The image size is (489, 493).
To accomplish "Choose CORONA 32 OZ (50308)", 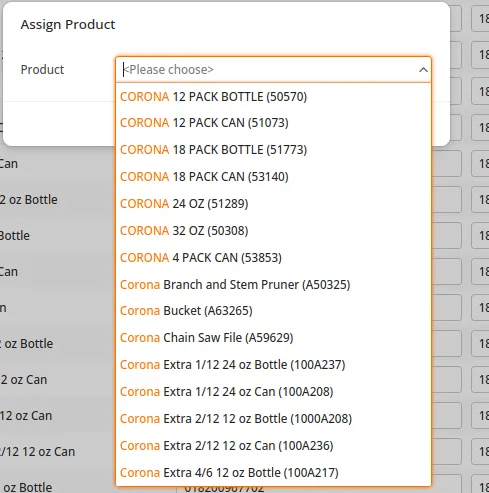I will [x=273, y=231].
